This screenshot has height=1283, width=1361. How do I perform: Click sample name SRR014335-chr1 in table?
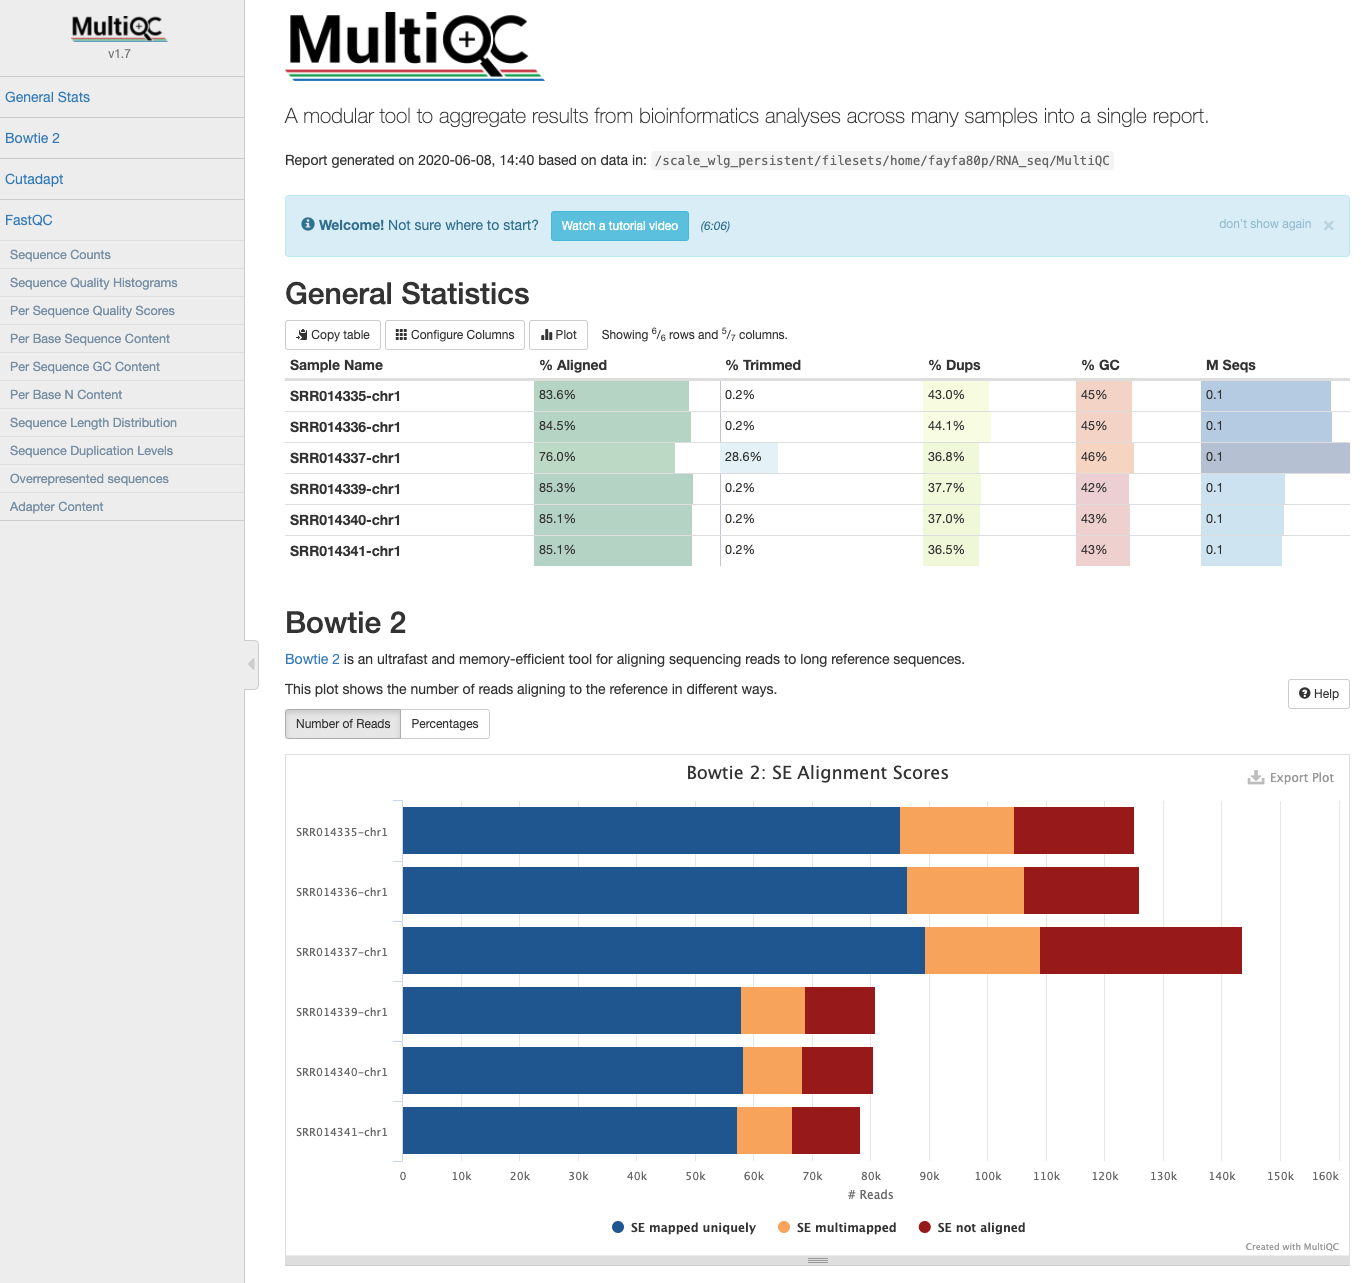(345, 397)
